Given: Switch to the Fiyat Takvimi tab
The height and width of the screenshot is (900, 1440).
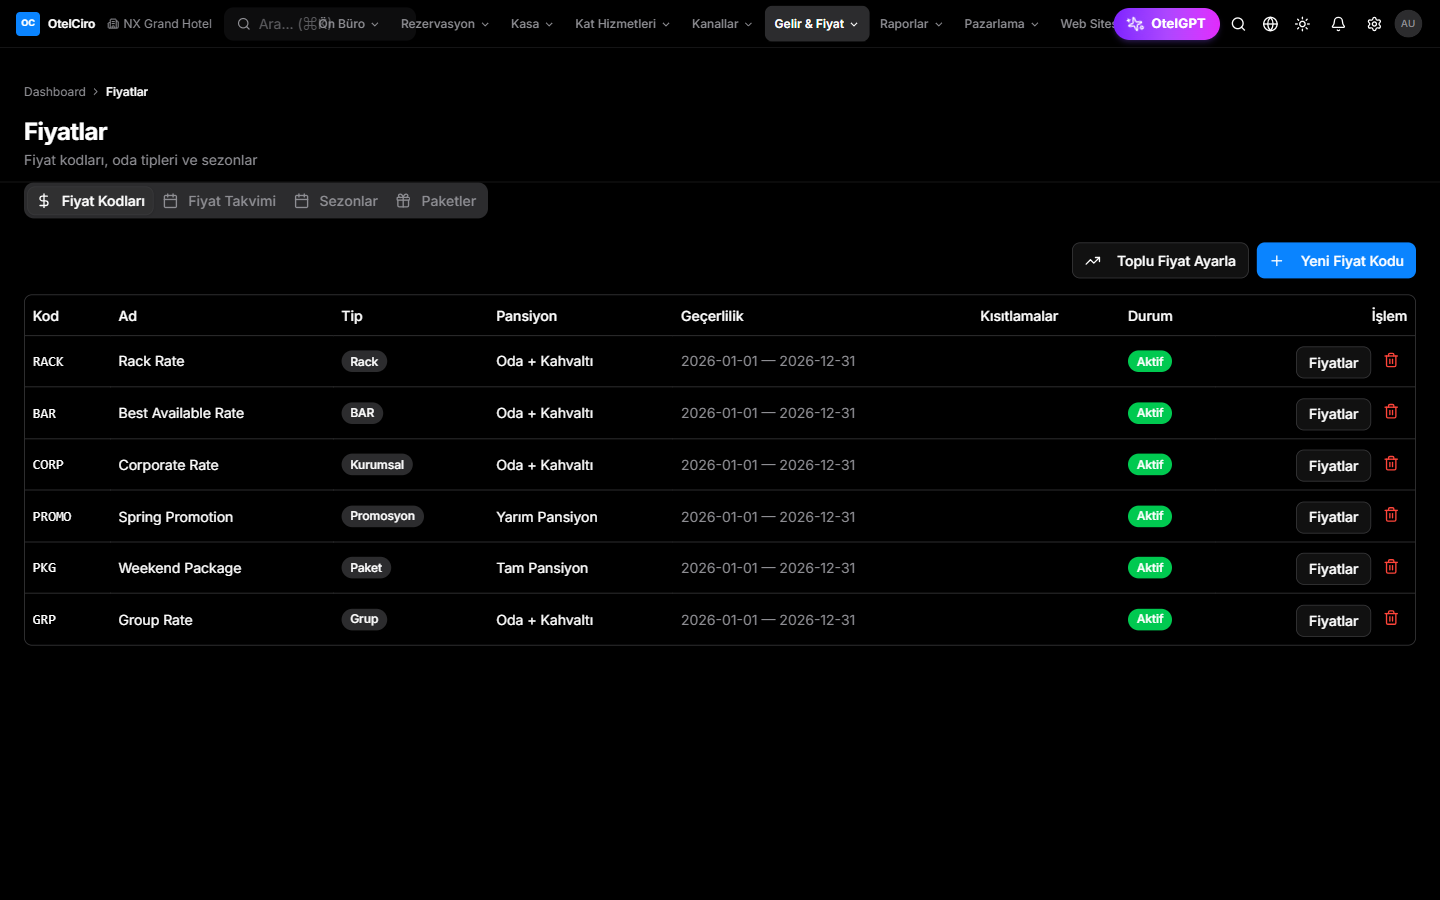Looking at the screenshot, I should 220,201.
